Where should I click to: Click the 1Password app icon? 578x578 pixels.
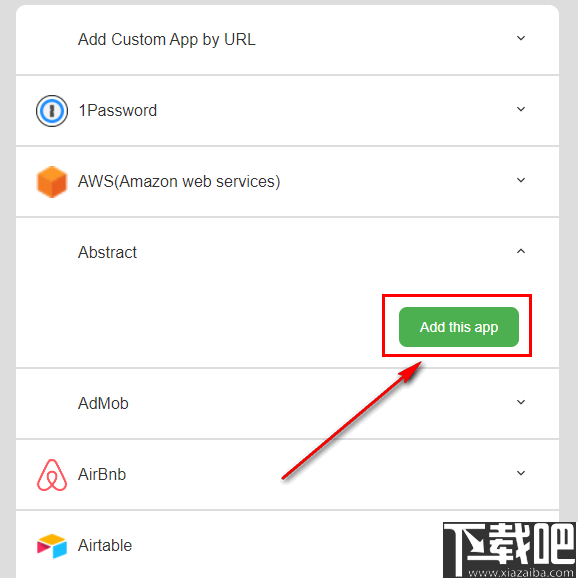tap(52, 111)
